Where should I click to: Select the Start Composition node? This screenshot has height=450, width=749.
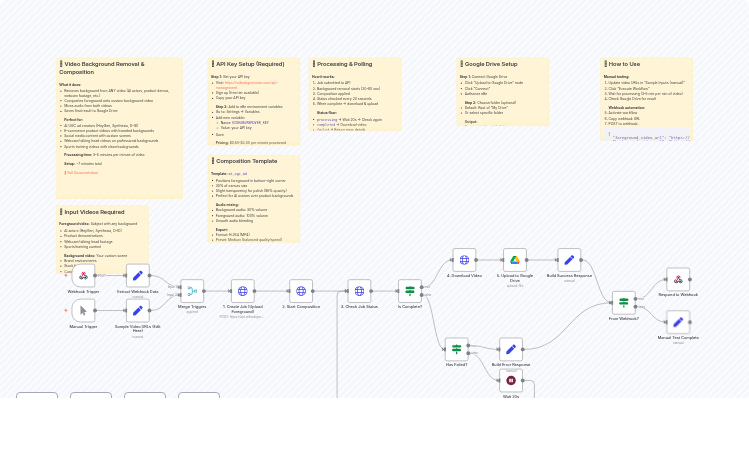point(301,291)
